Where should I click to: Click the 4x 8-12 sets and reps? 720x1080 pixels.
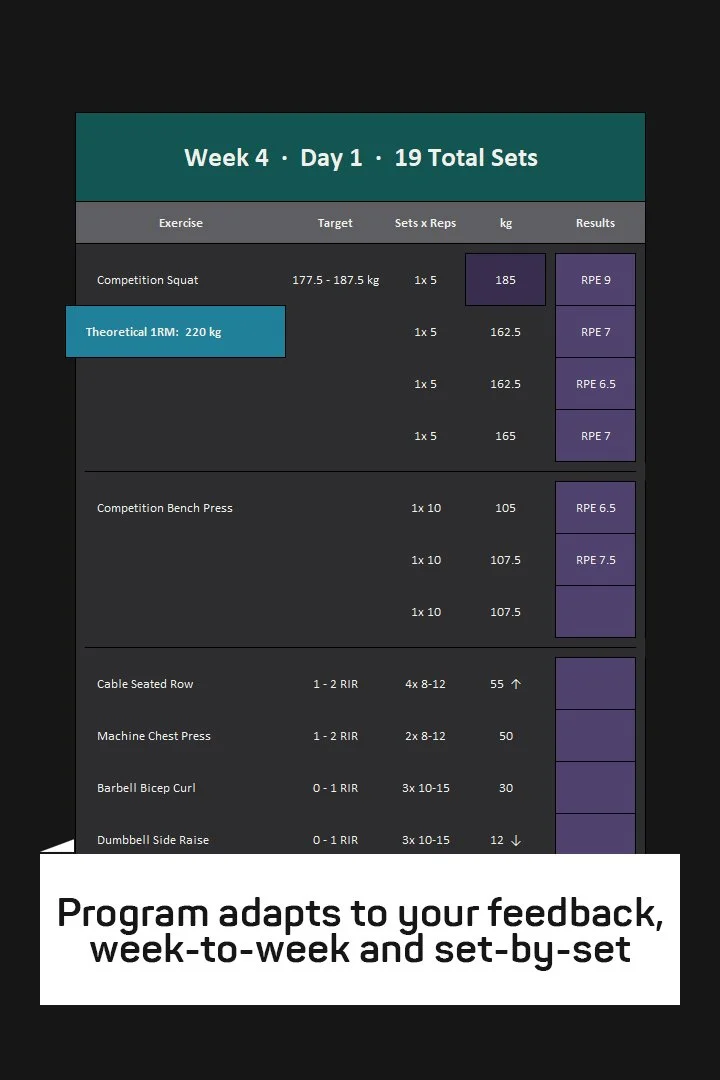[x=425, y=684]
